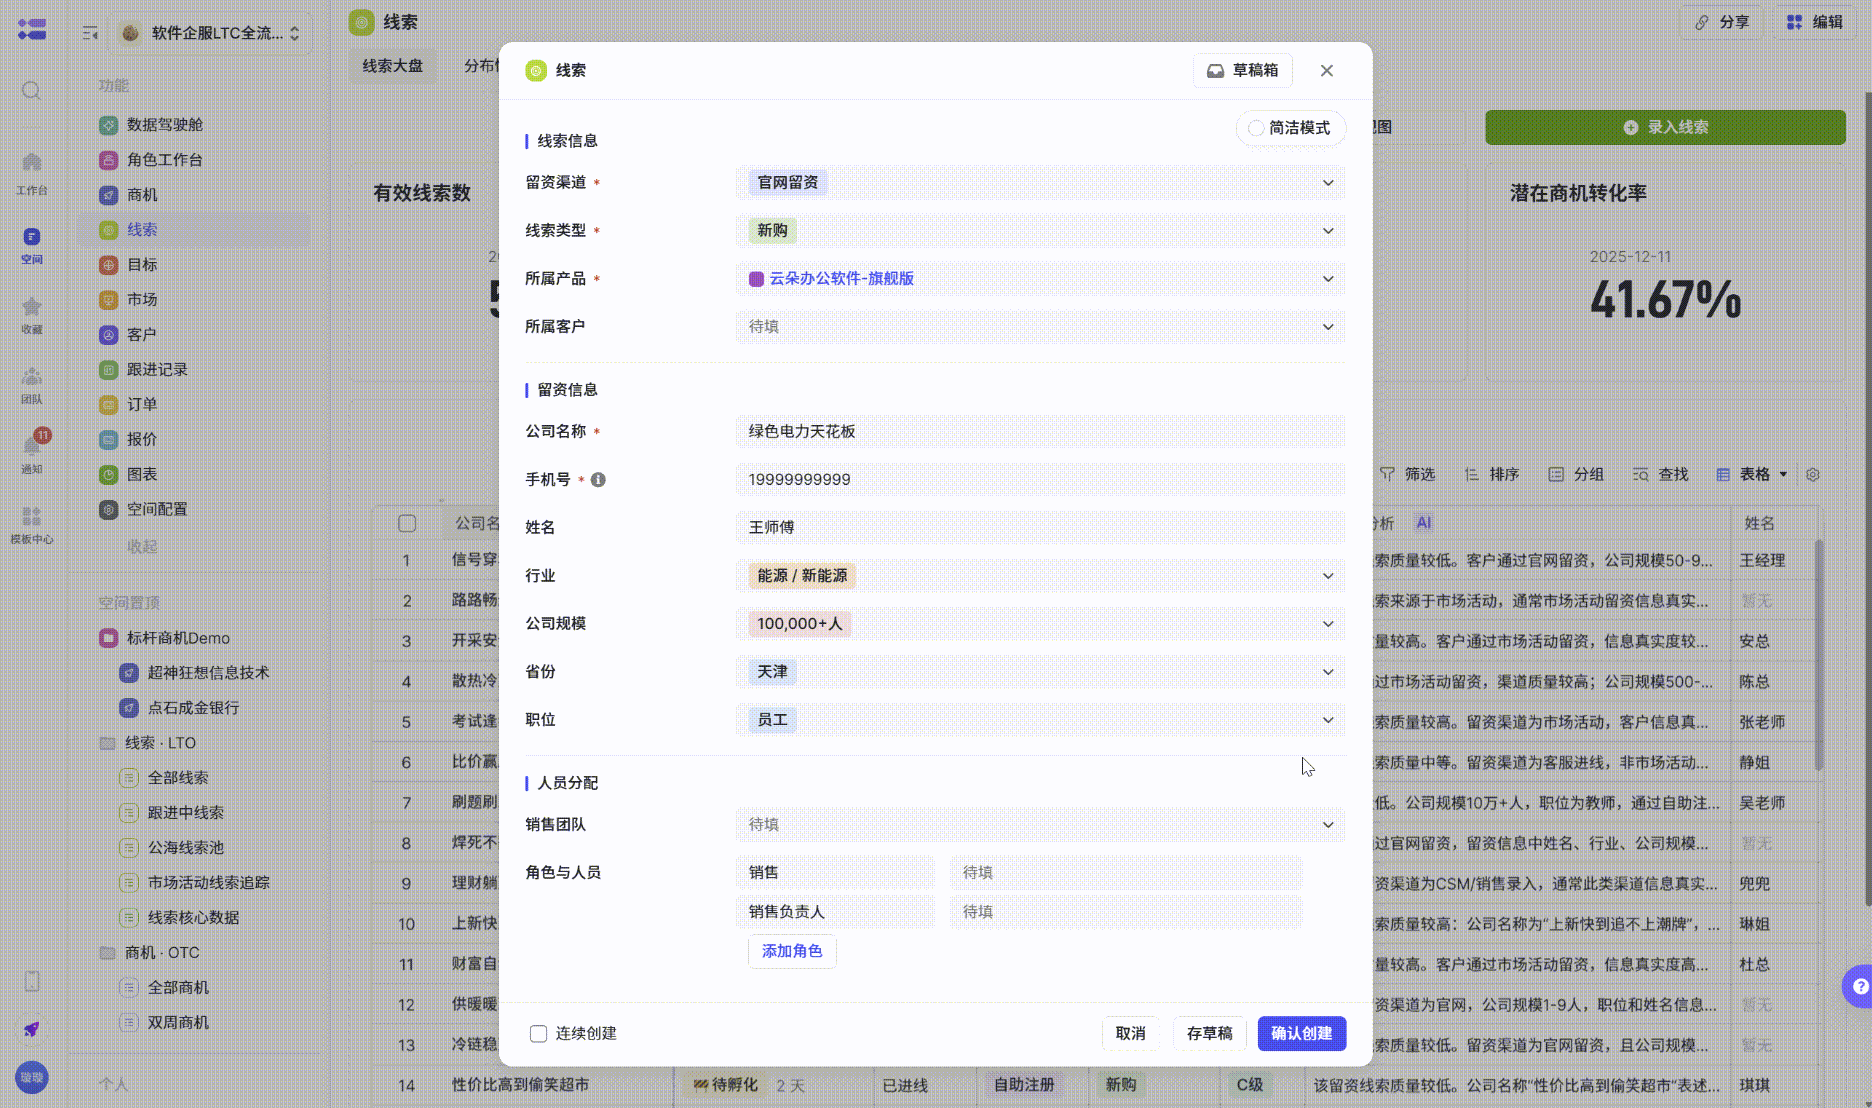Viewport: 1872px width, 1108px height.
Task: Check the select-all table header checkbox
Action: [x=407, y=524]
